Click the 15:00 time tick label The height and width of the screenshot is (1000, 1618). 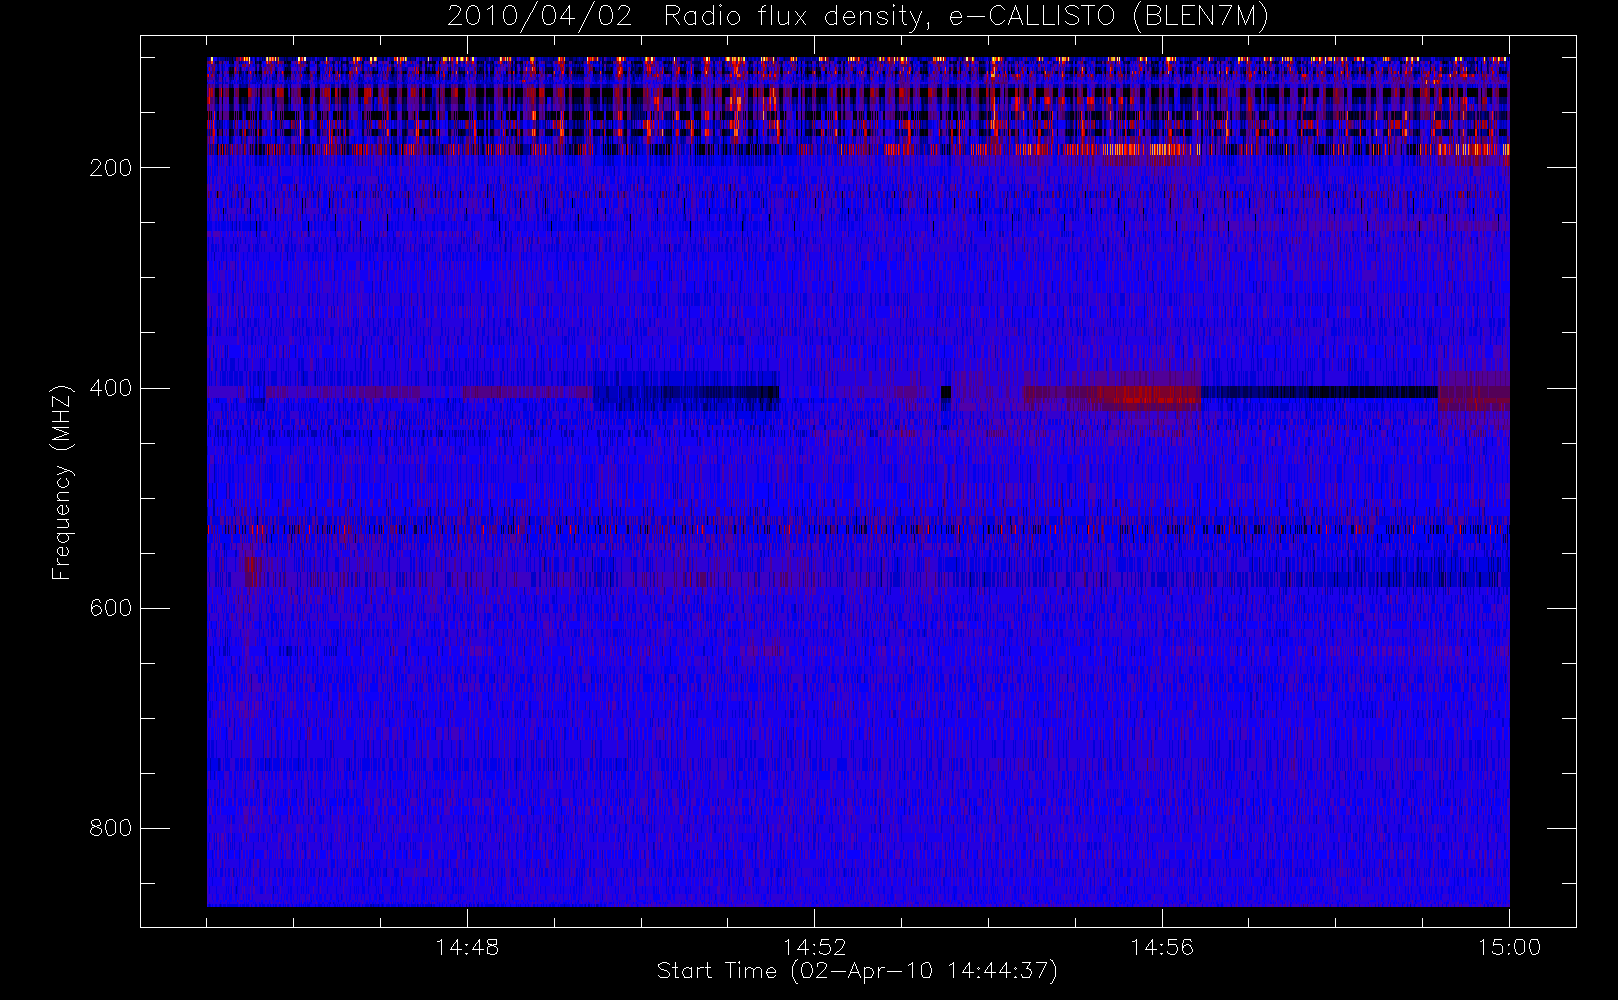pyautogui.click(x=1509, y=947)
